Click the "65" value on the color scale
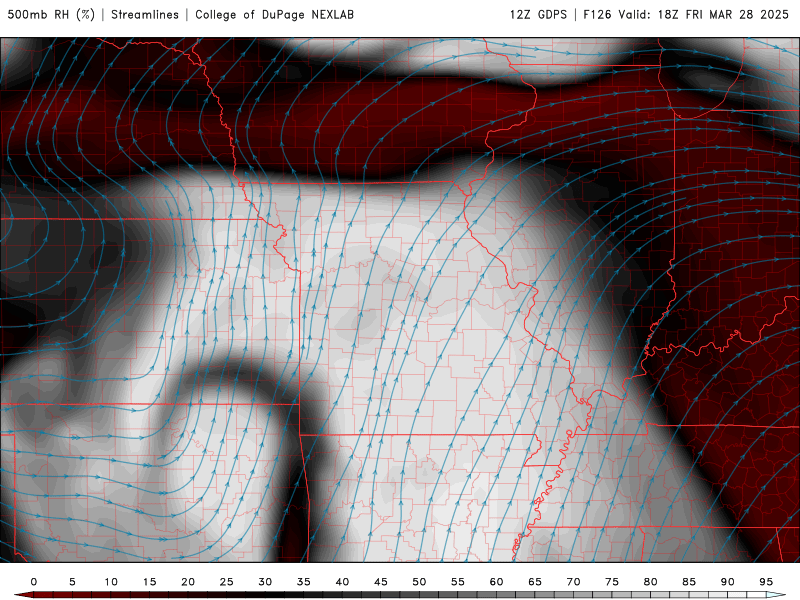Screen dimensions: 800x600 point(535,582)
